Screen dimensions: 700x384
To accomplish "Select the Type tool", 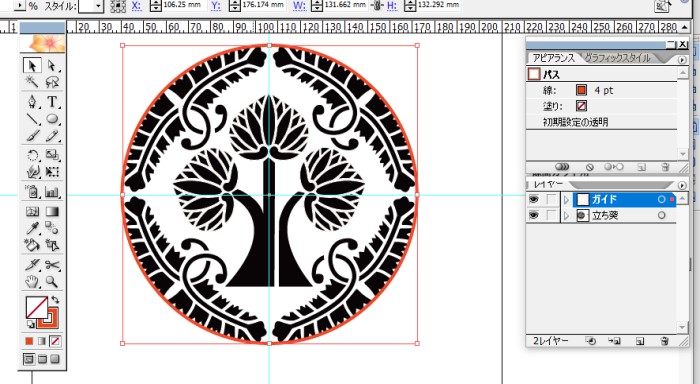I will pos(52,102).
